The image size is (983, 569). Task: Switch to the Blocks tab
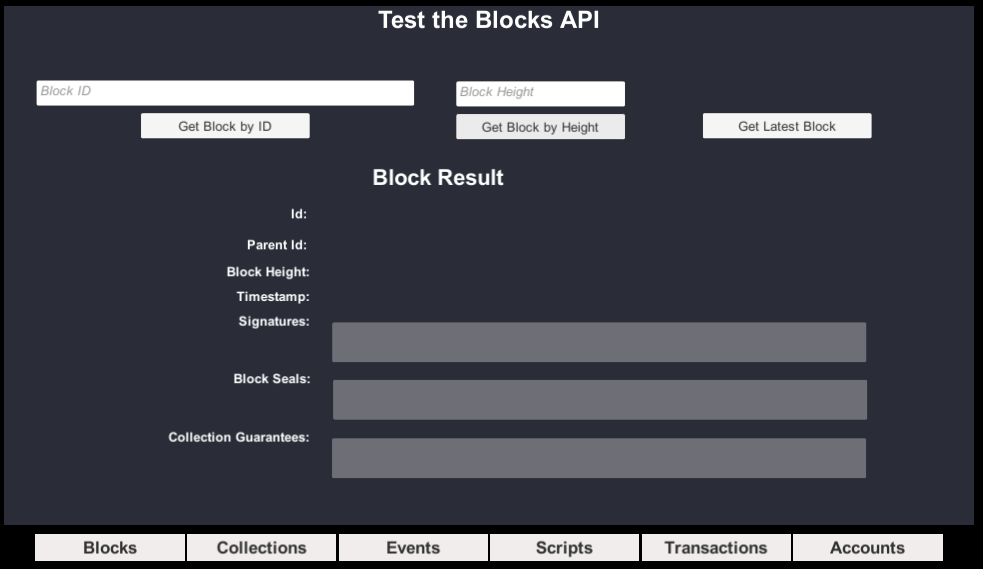point(110,548)
